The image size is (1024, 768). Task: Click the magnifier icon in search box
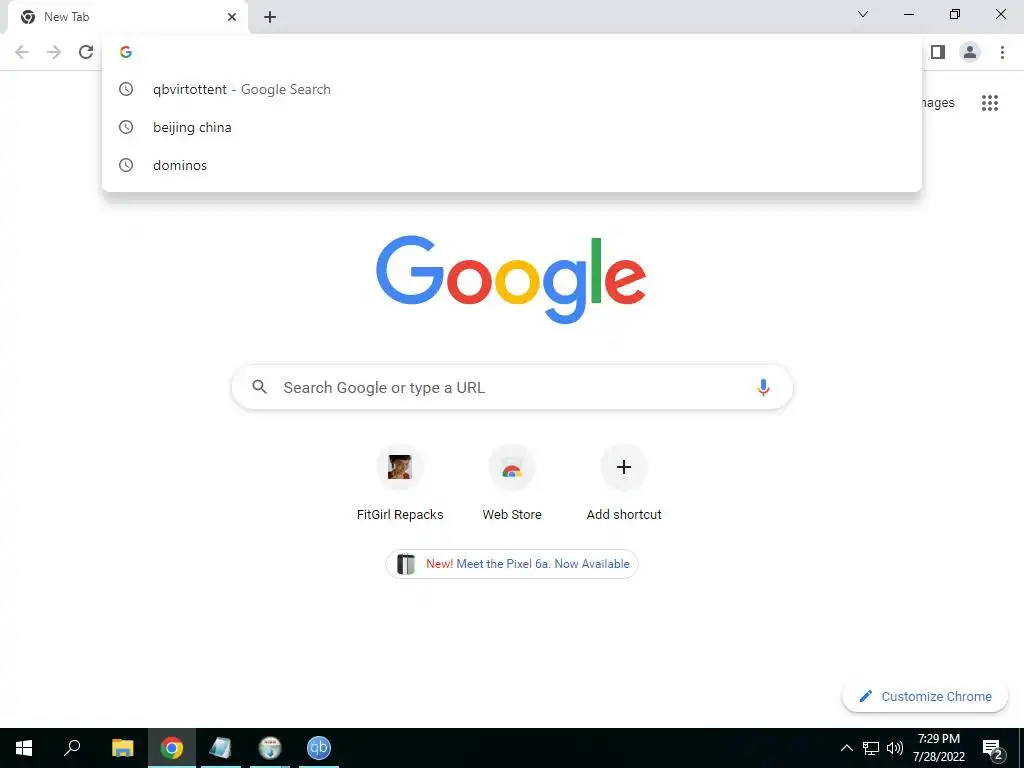(259, 387)
